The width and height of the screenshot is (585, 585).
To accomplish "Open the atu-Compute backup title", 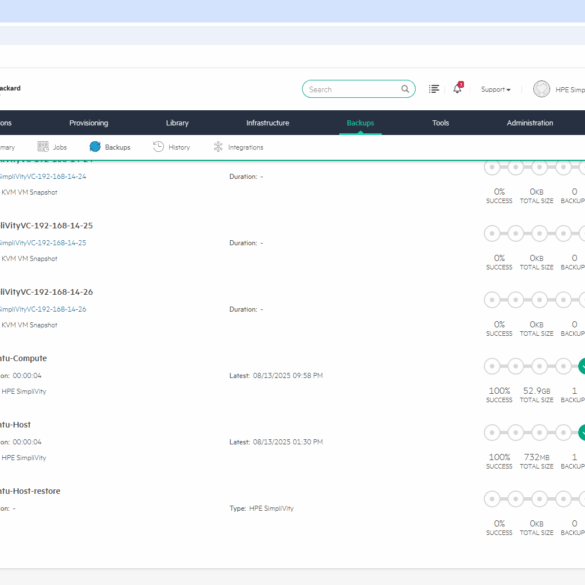I will [24, 358].
